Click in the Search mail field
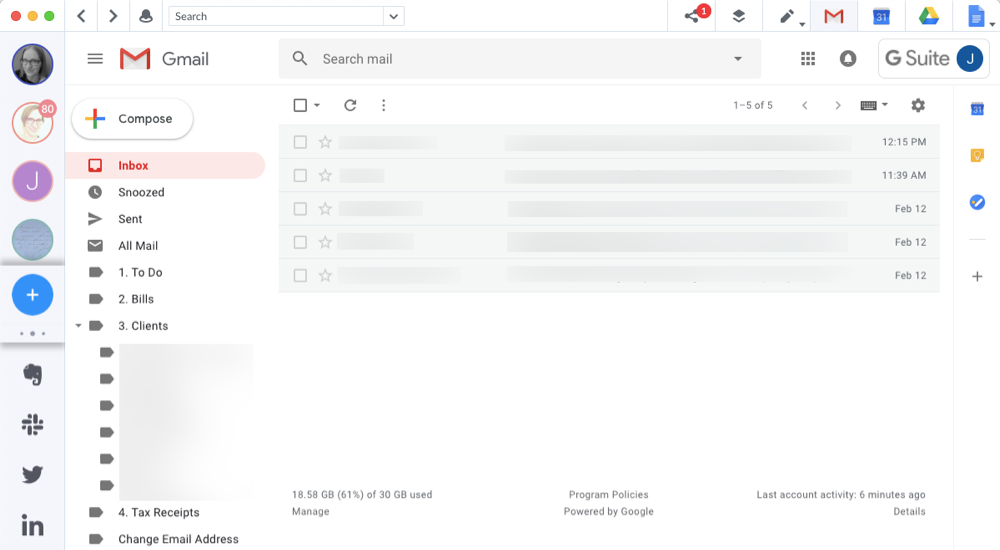The image size is (1000, 550). click(520, 59)
